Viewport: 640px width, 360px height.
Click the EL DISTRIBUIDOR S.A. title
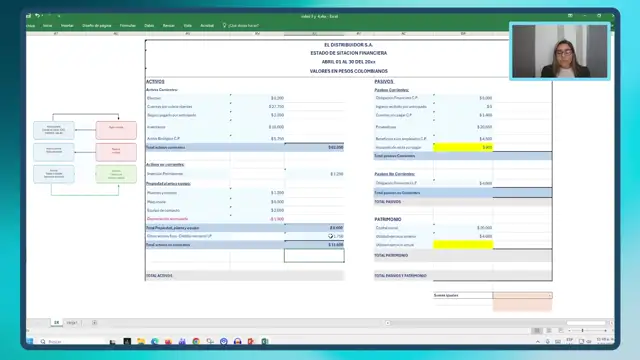point(349,45)
